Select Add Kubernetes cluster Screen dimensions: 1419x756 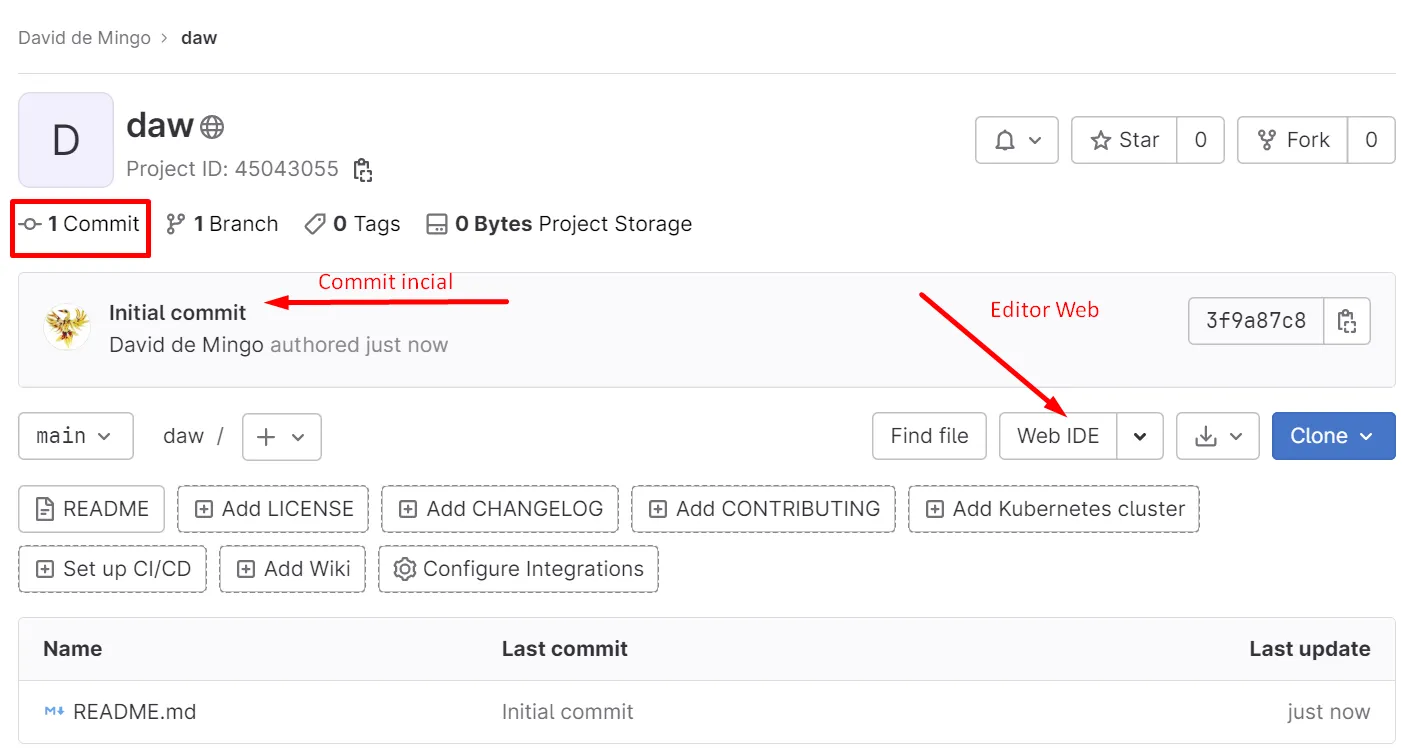tap(1054, 509)
